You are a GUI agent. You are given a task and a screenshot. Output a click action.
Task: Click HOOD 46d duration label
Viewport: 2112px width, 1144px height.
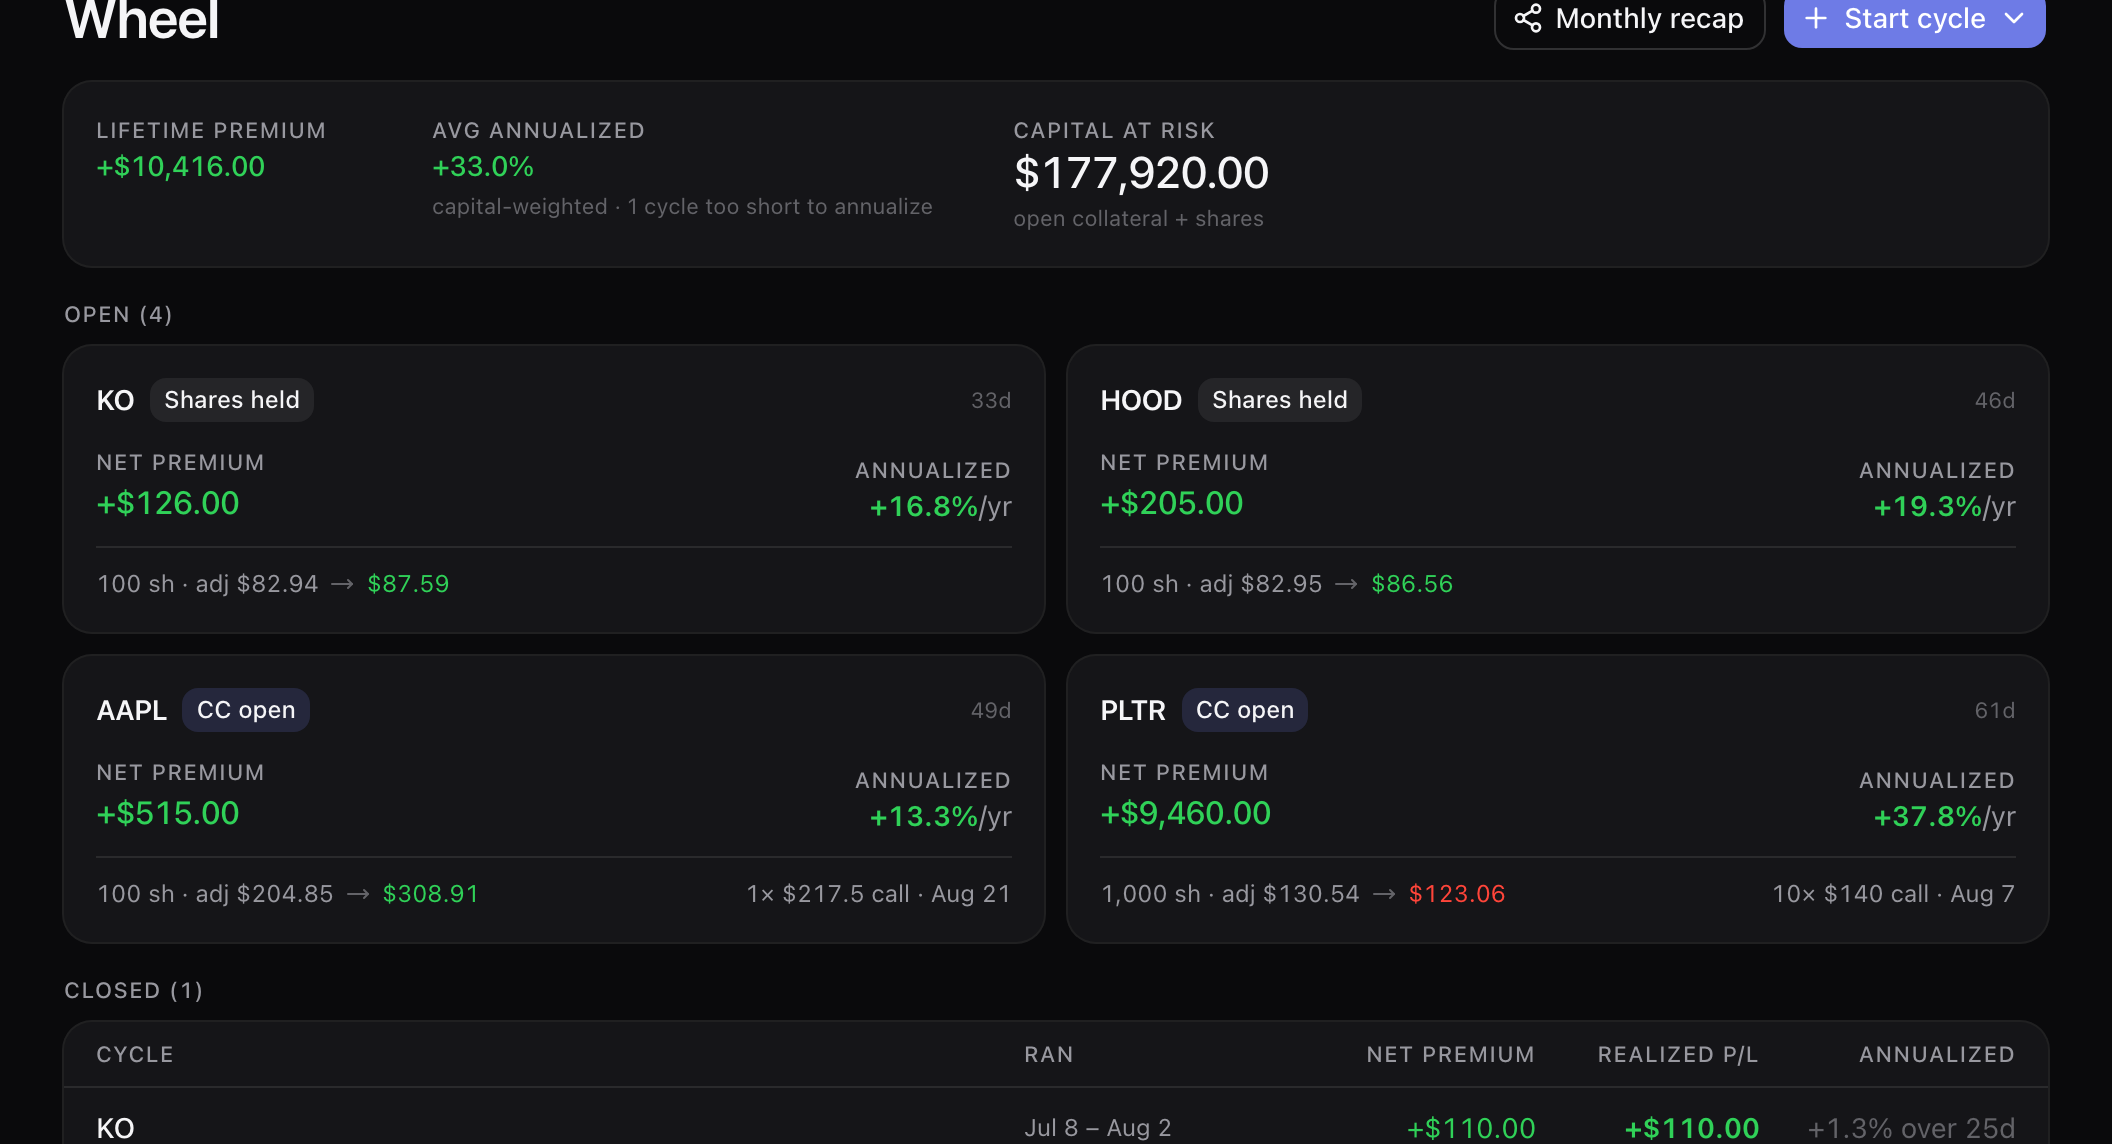(1995, 400)
